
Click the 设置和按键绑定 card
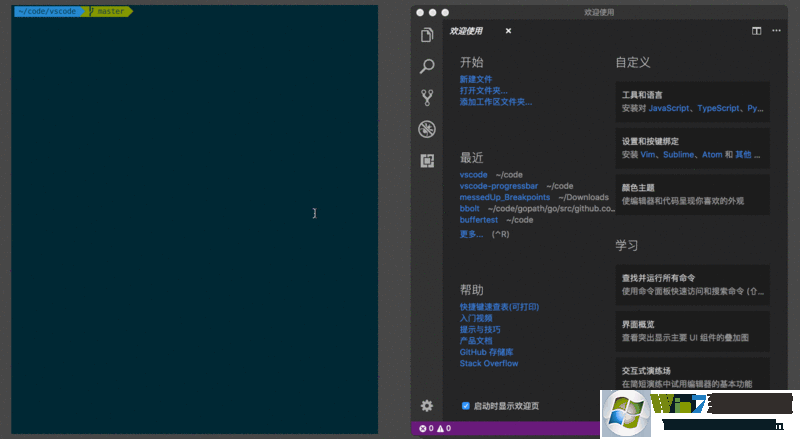(692, 148)
